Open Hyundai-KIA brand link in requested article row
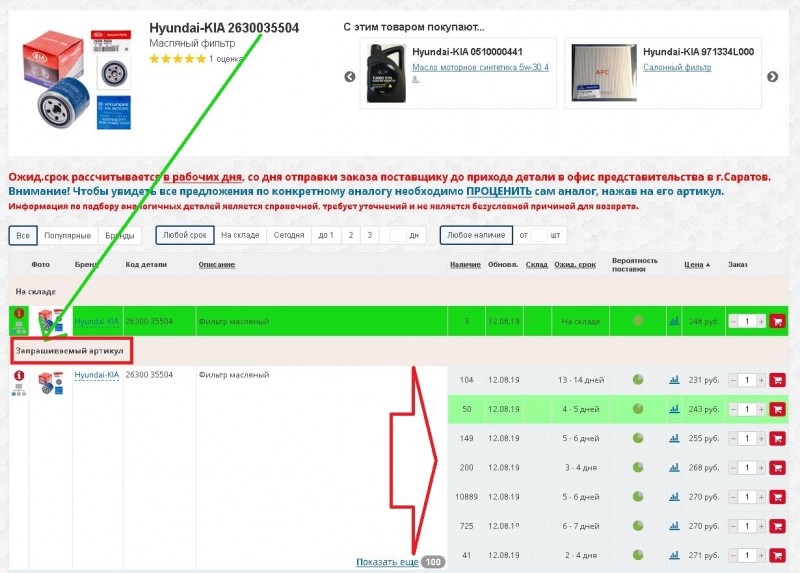 tap(96, 375)
